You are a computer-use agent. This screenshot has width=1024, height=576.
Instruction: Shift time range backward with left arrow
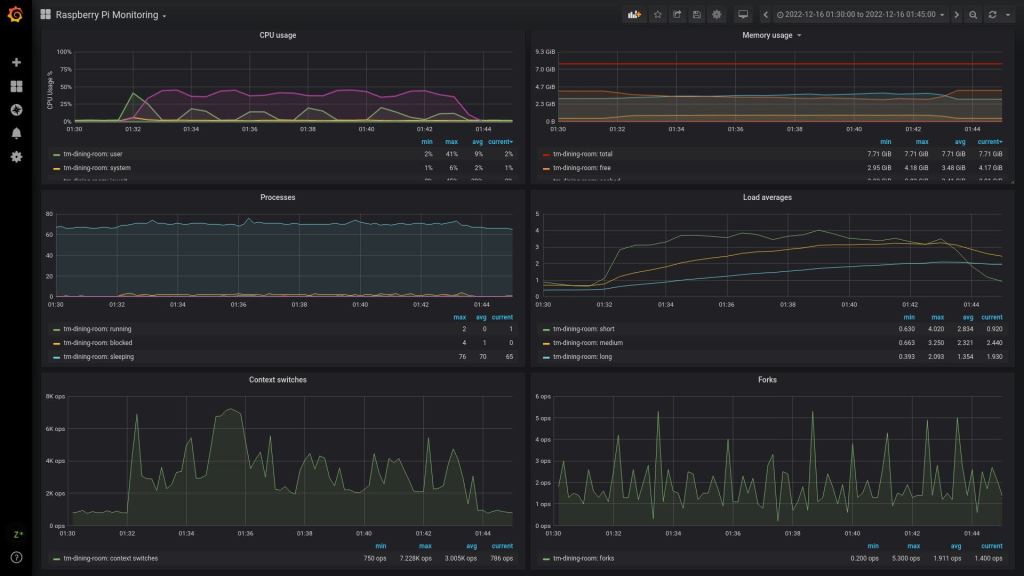[x=765, y=15]
